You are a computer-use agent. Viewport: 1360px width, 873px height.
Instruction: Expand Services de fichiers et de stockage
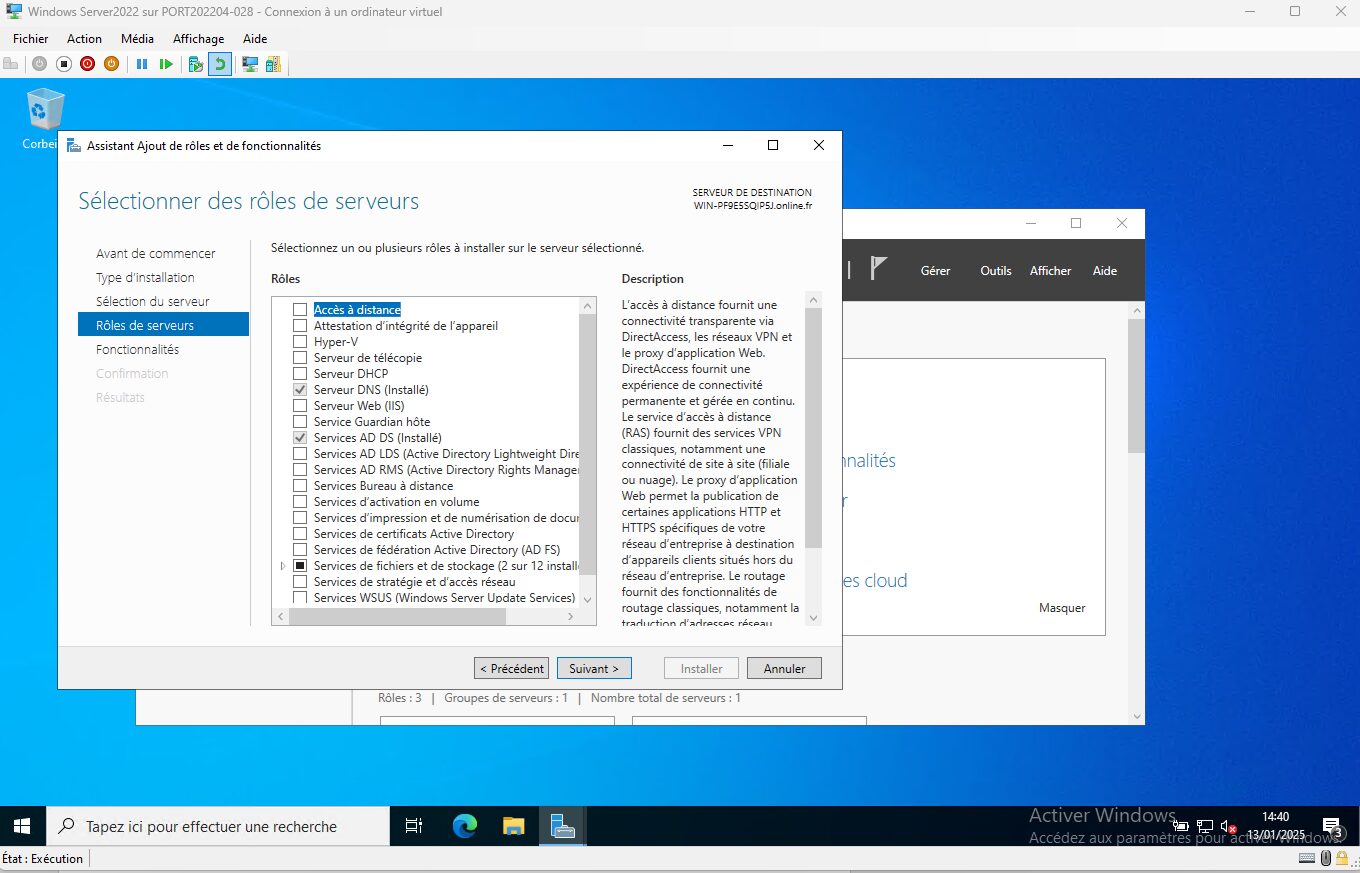click(x=283, y=566)
